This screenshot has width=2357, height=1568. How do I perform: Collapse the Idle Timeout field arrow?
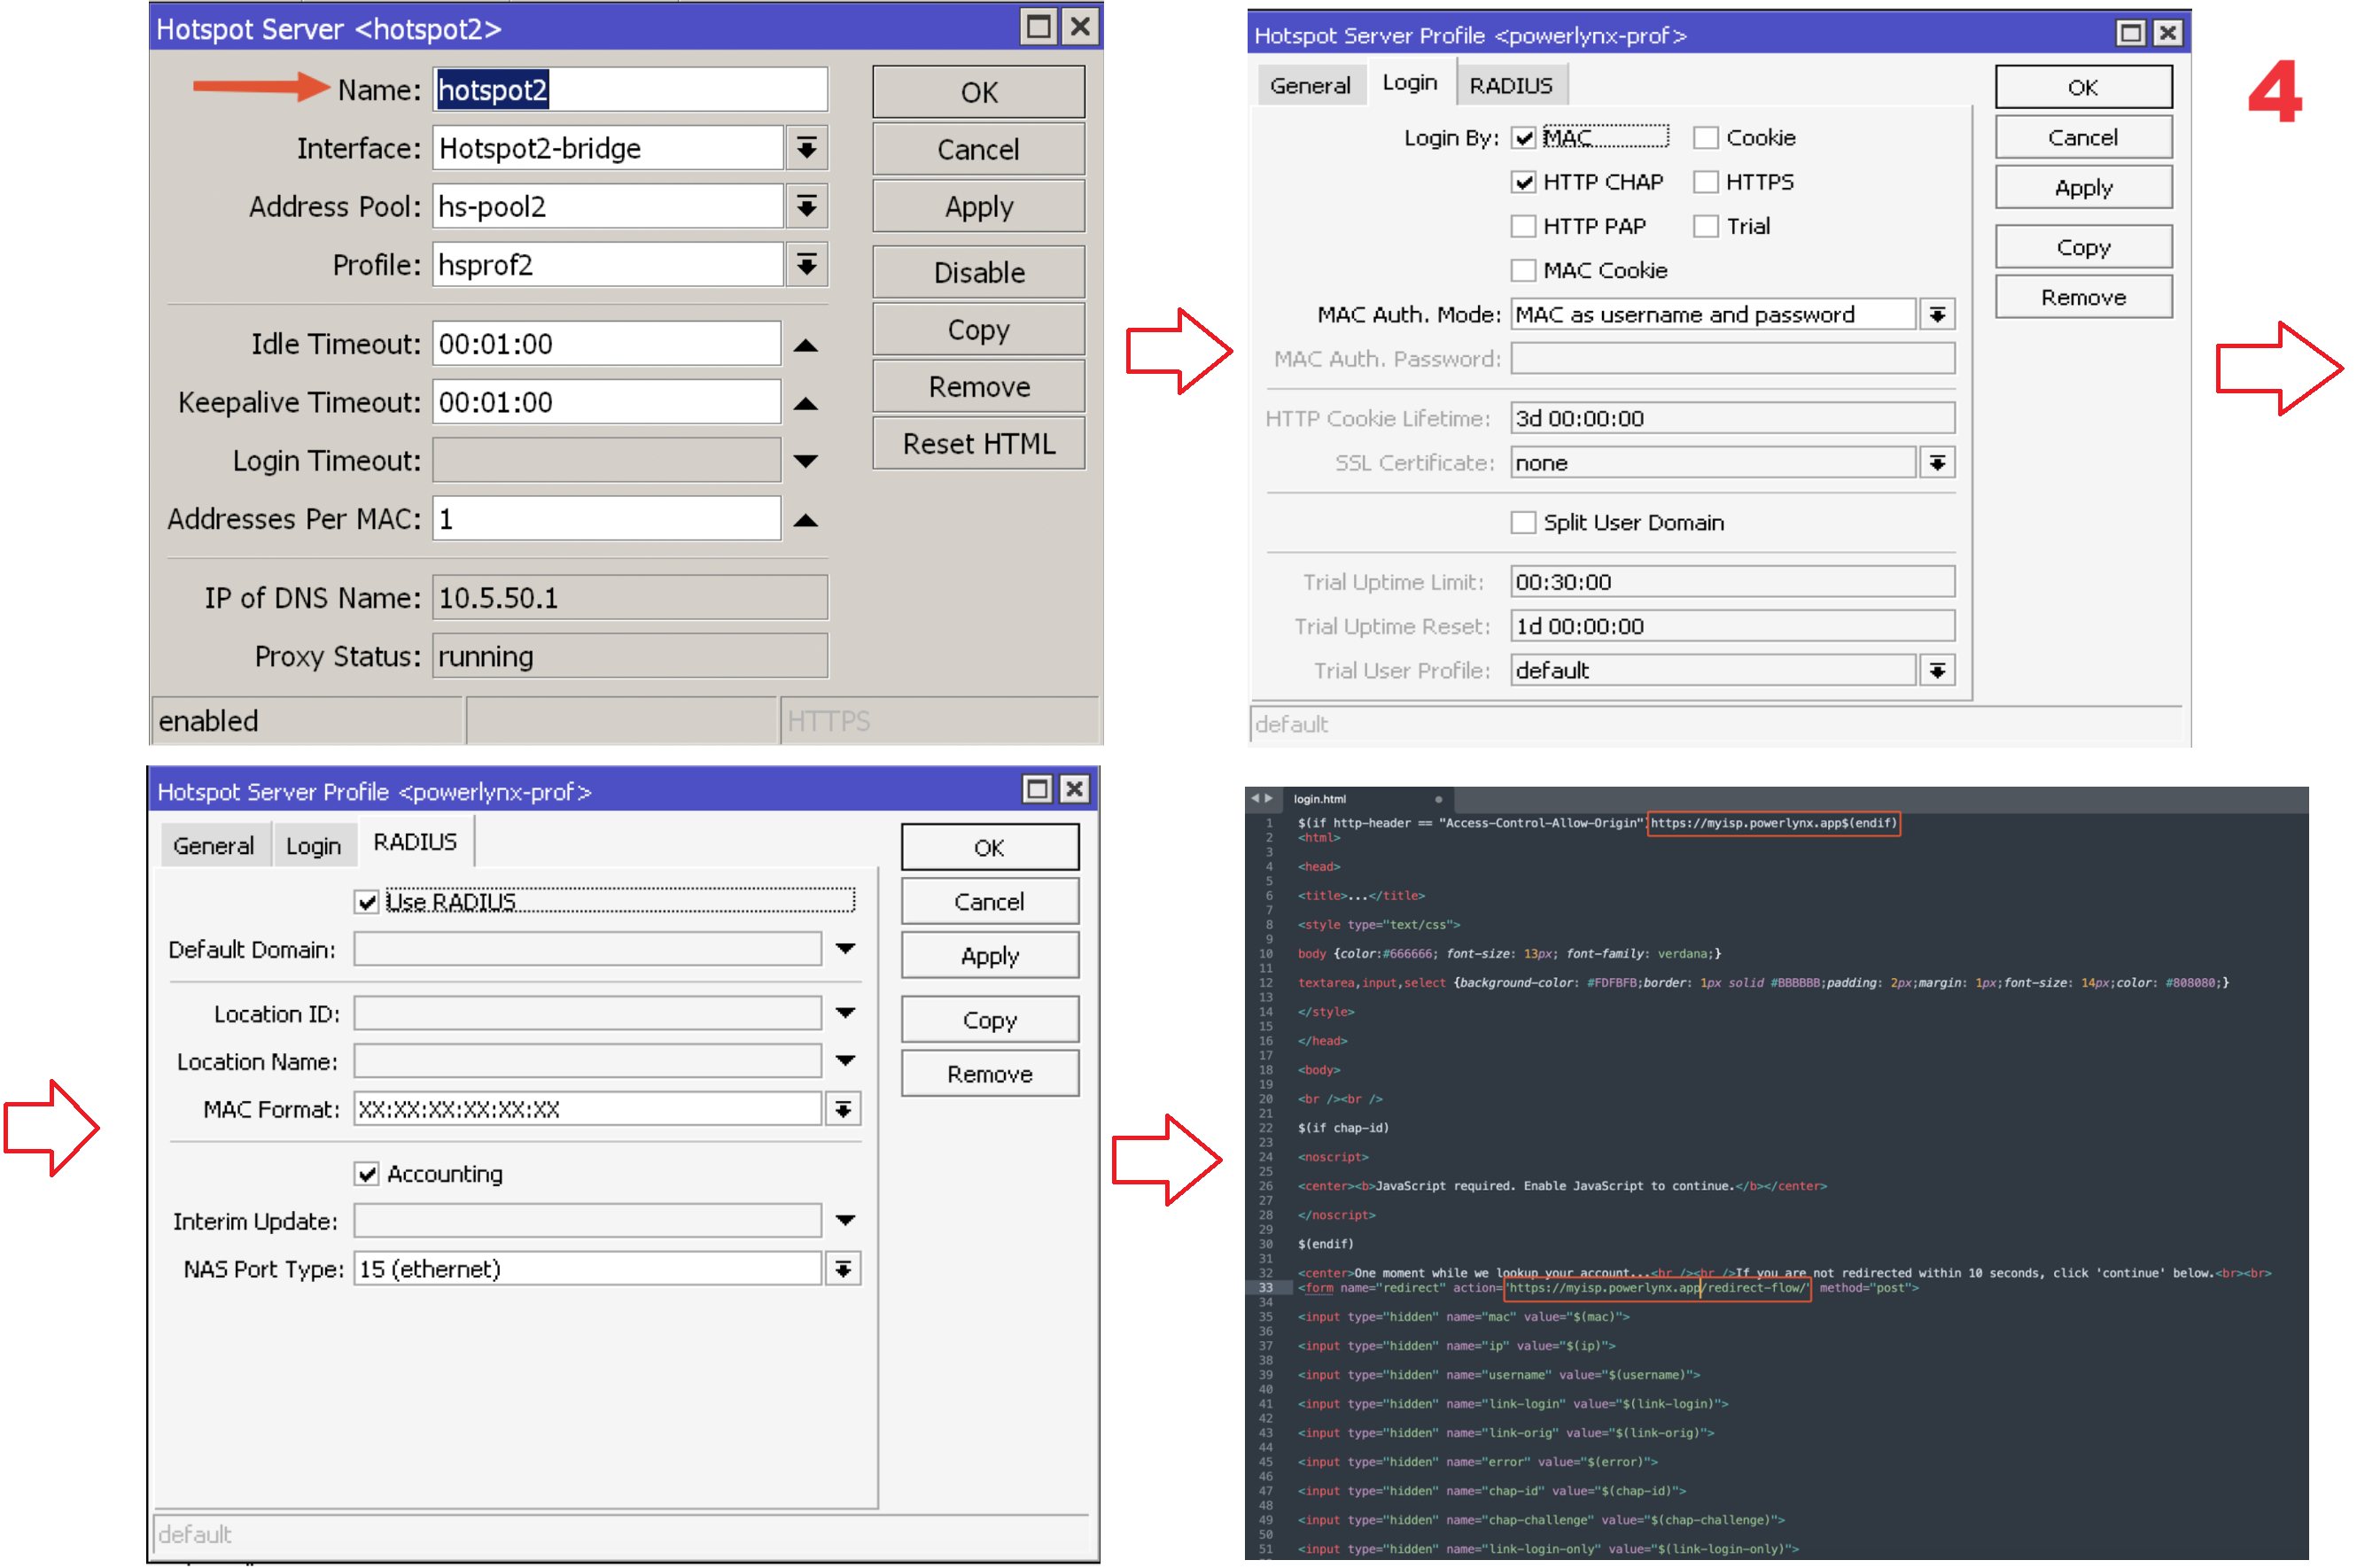[805, 346]
